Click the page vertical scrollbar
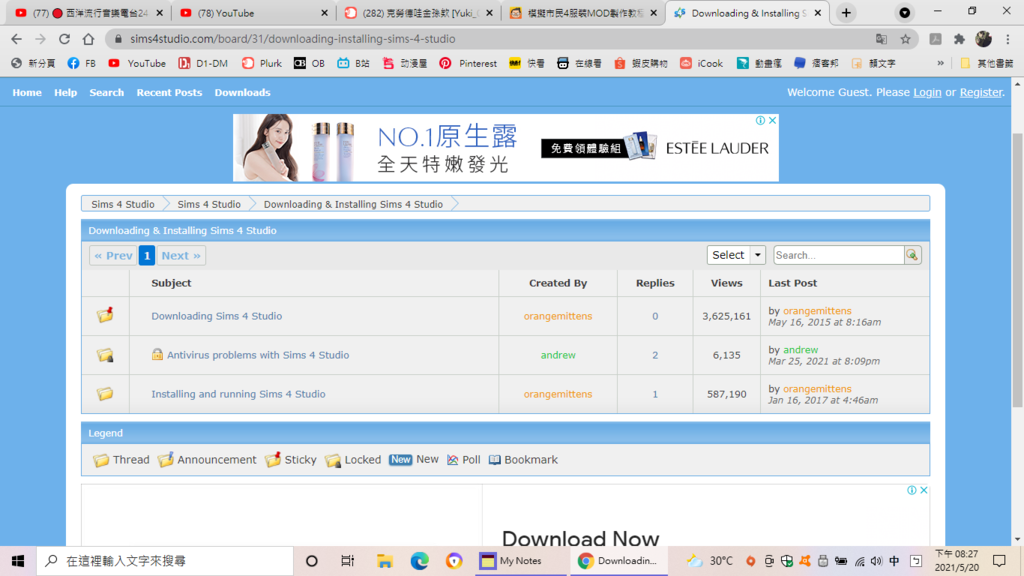The image size is (1024, 576). click(x=1017, y=271)
